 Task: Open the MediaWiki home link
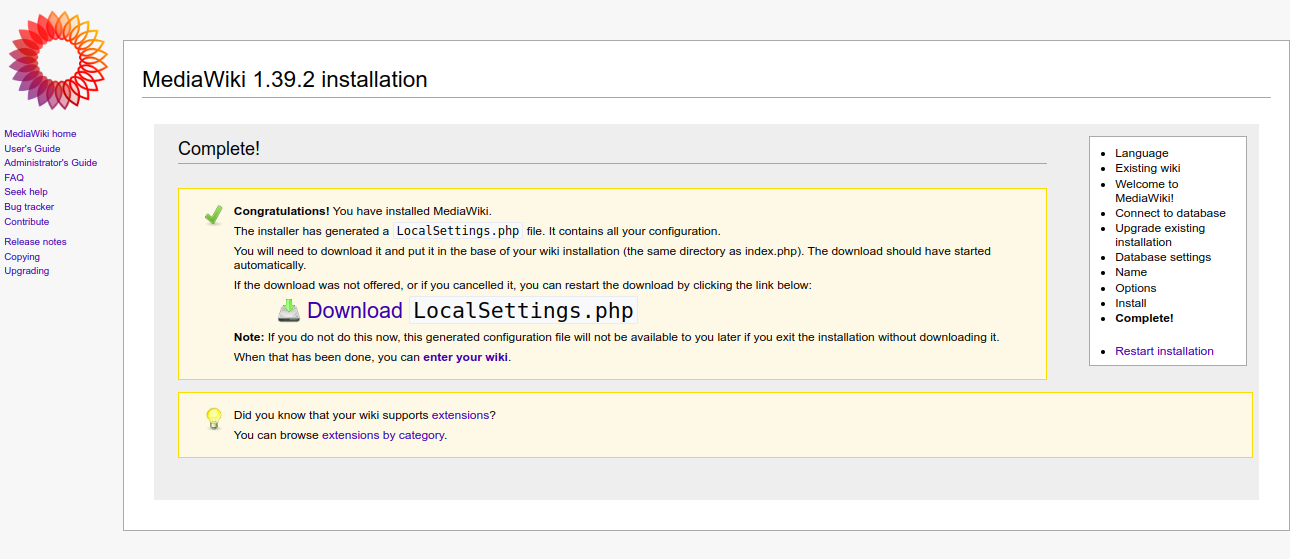(40, 134)
